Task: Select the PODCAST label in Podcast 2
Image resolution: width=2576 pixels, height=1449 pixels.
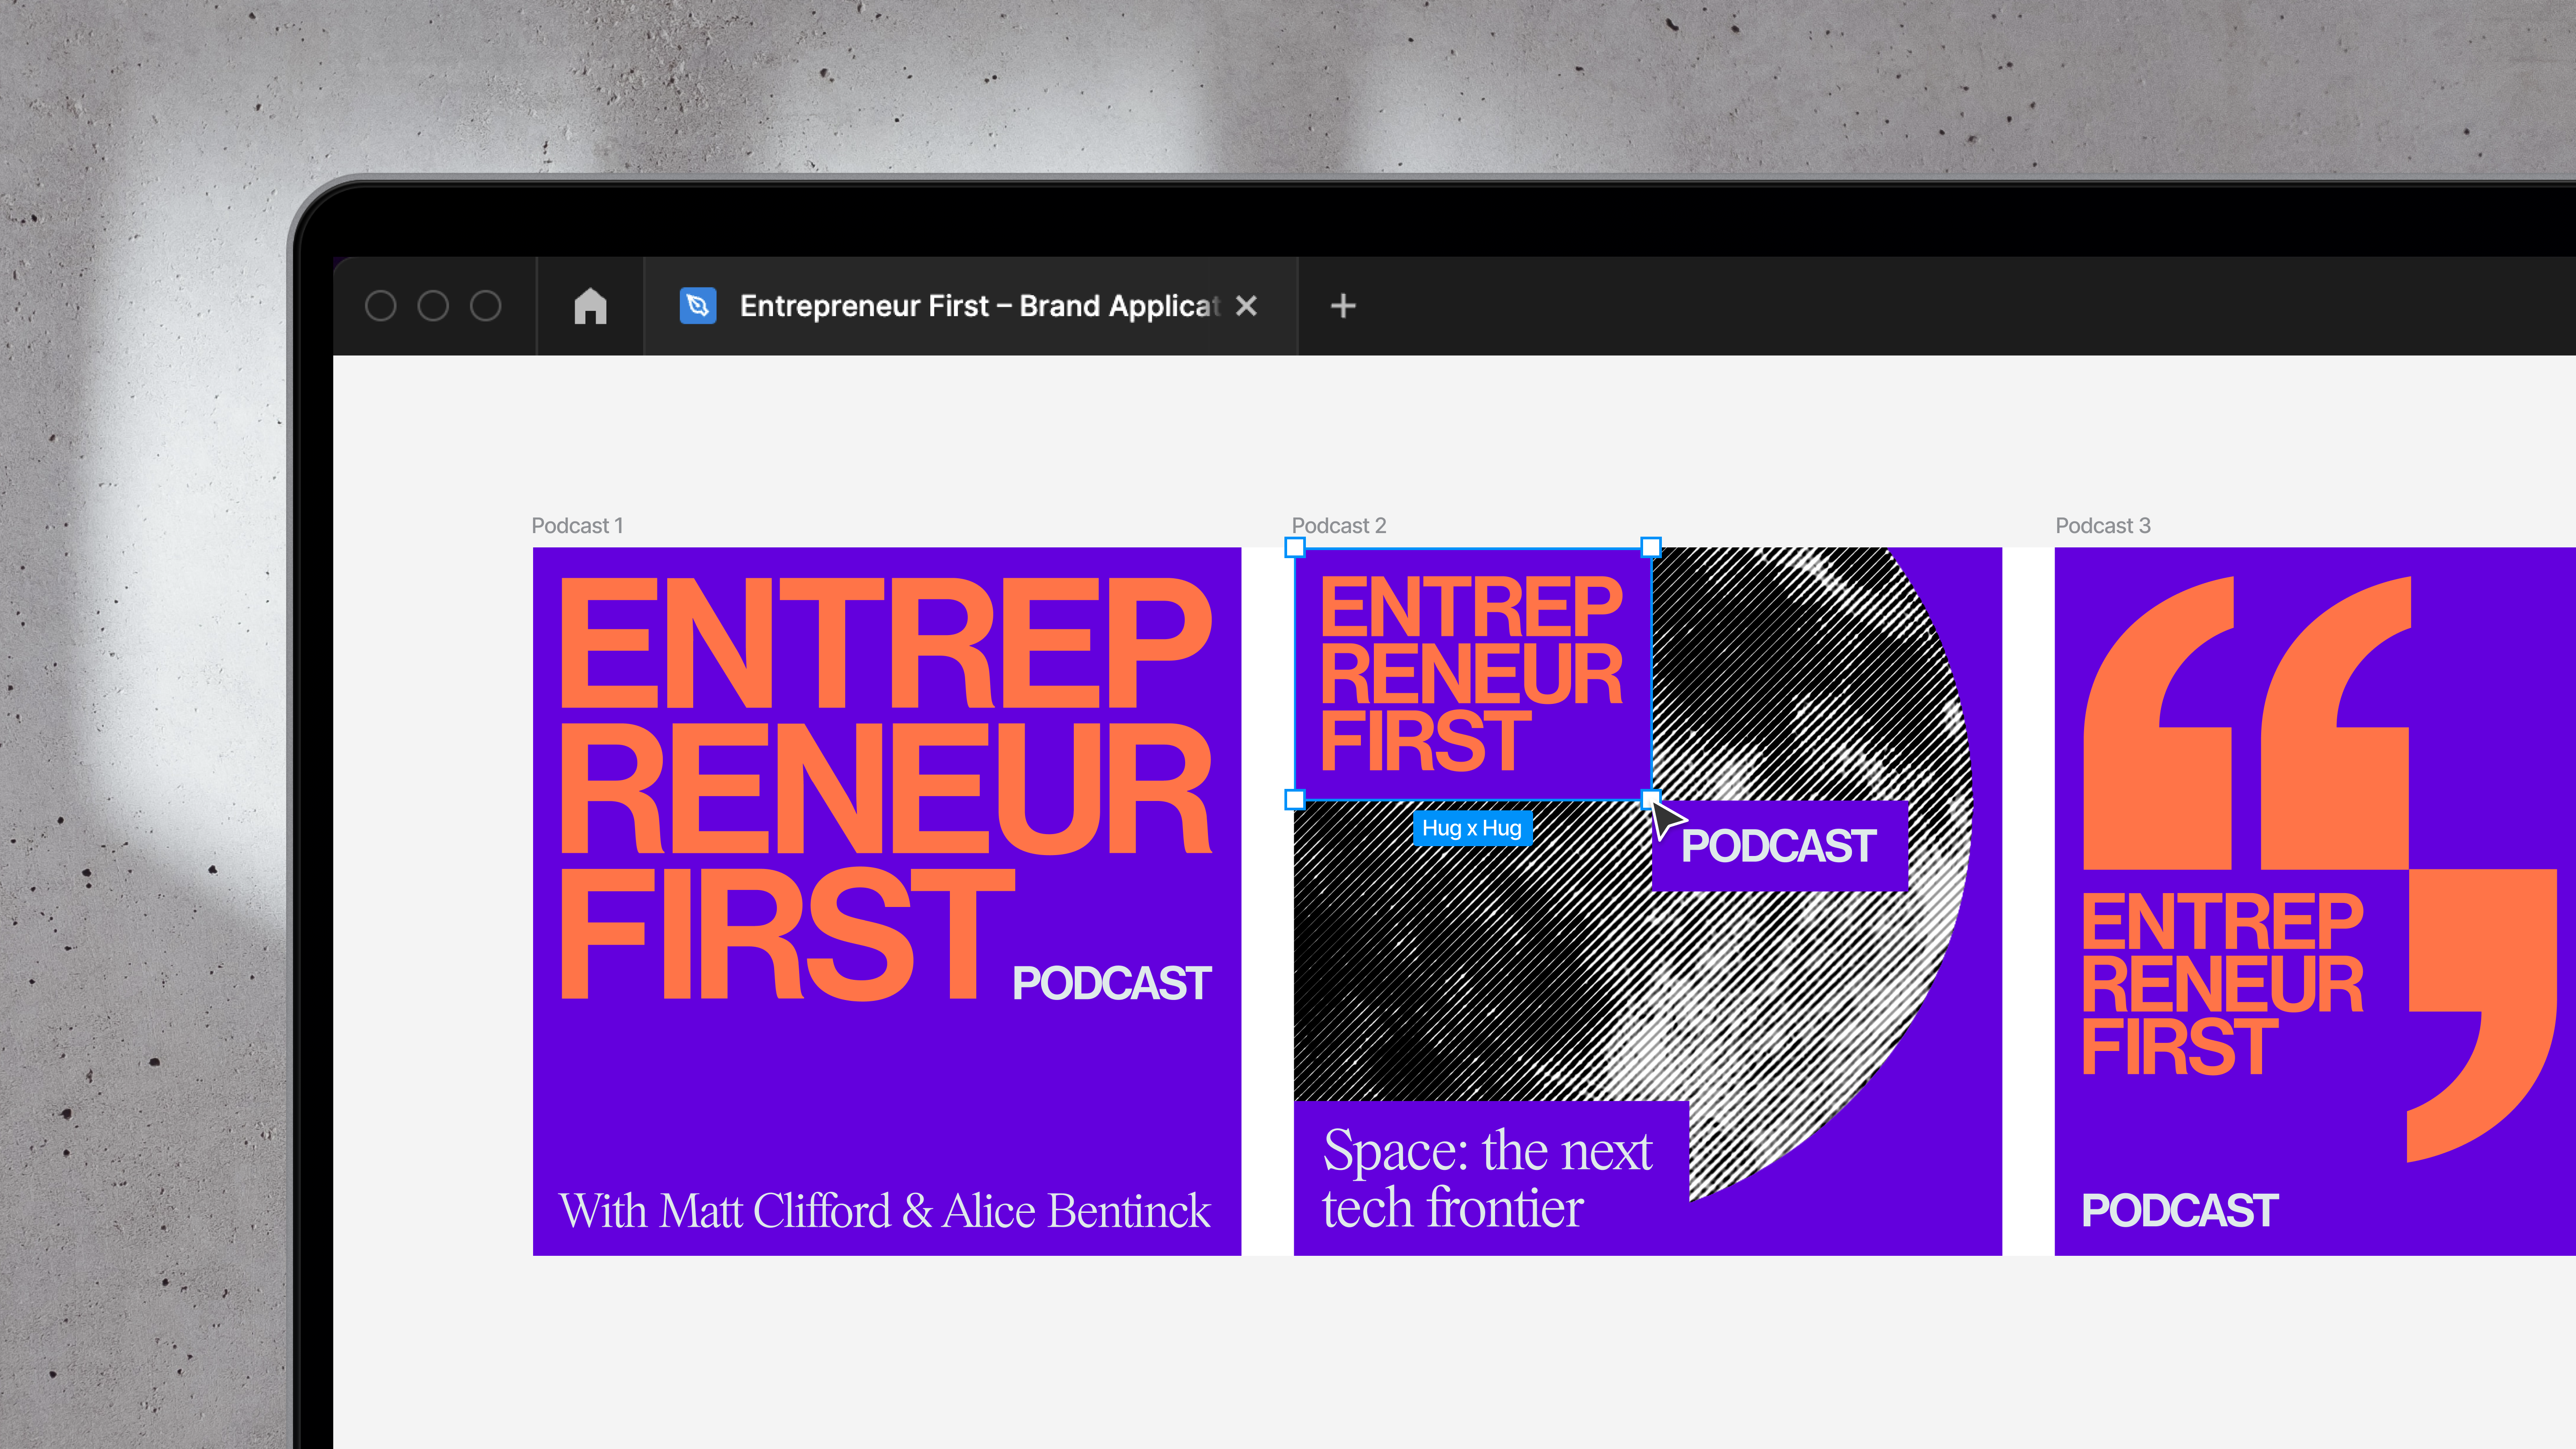Action: (1778, 846)
